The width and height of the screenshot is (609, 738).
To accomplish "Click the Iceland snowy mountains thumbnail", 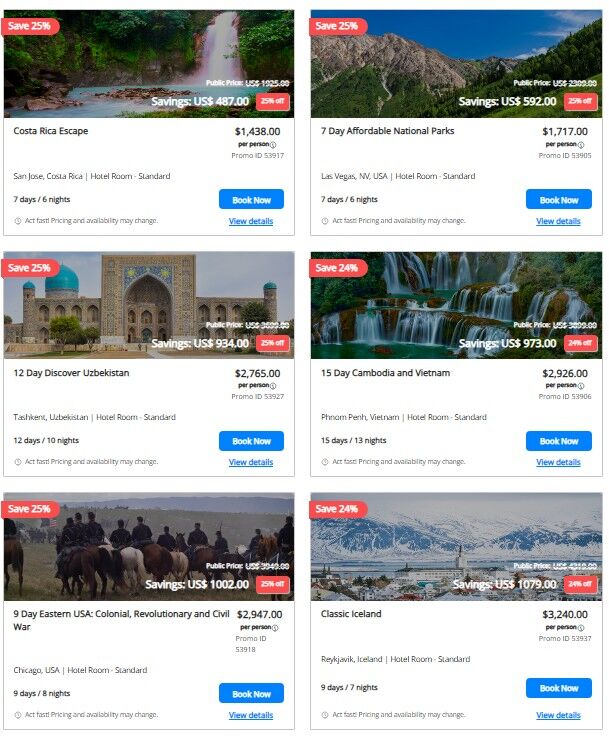I will tap(456, 546).
